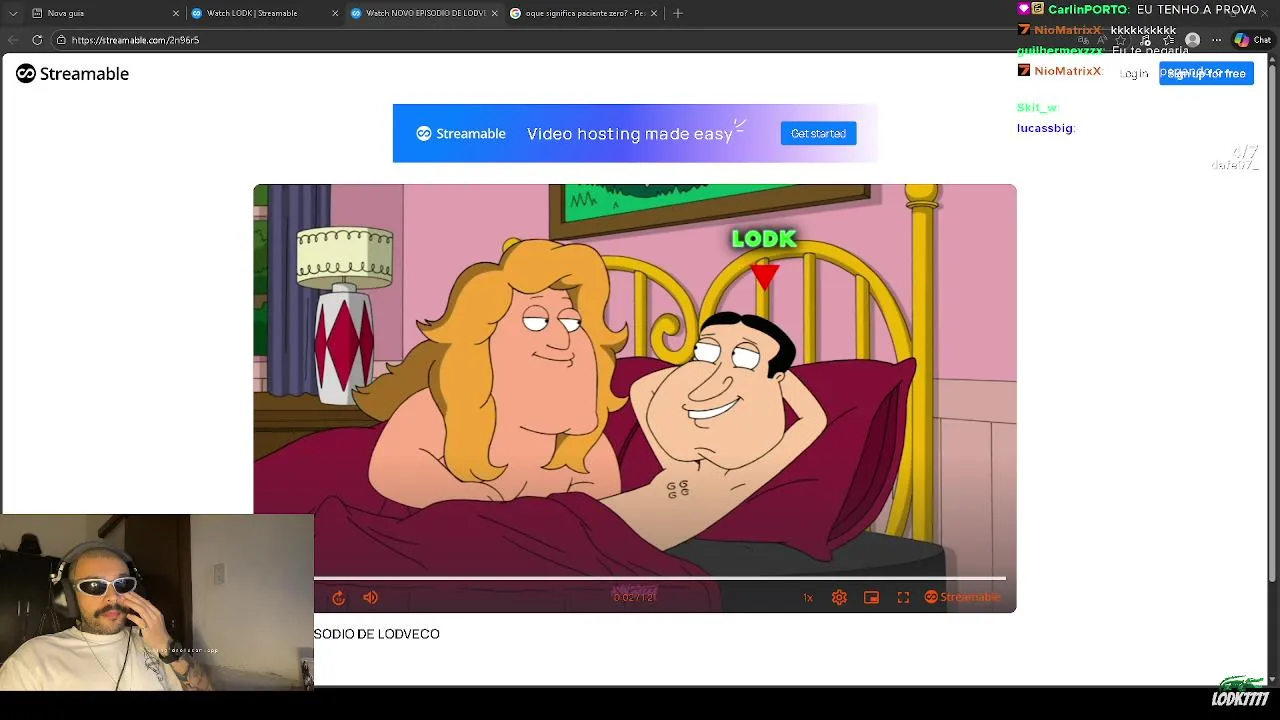Click Get started button in banner
This screenshot has height=720, width=1280.
[818, 133]
